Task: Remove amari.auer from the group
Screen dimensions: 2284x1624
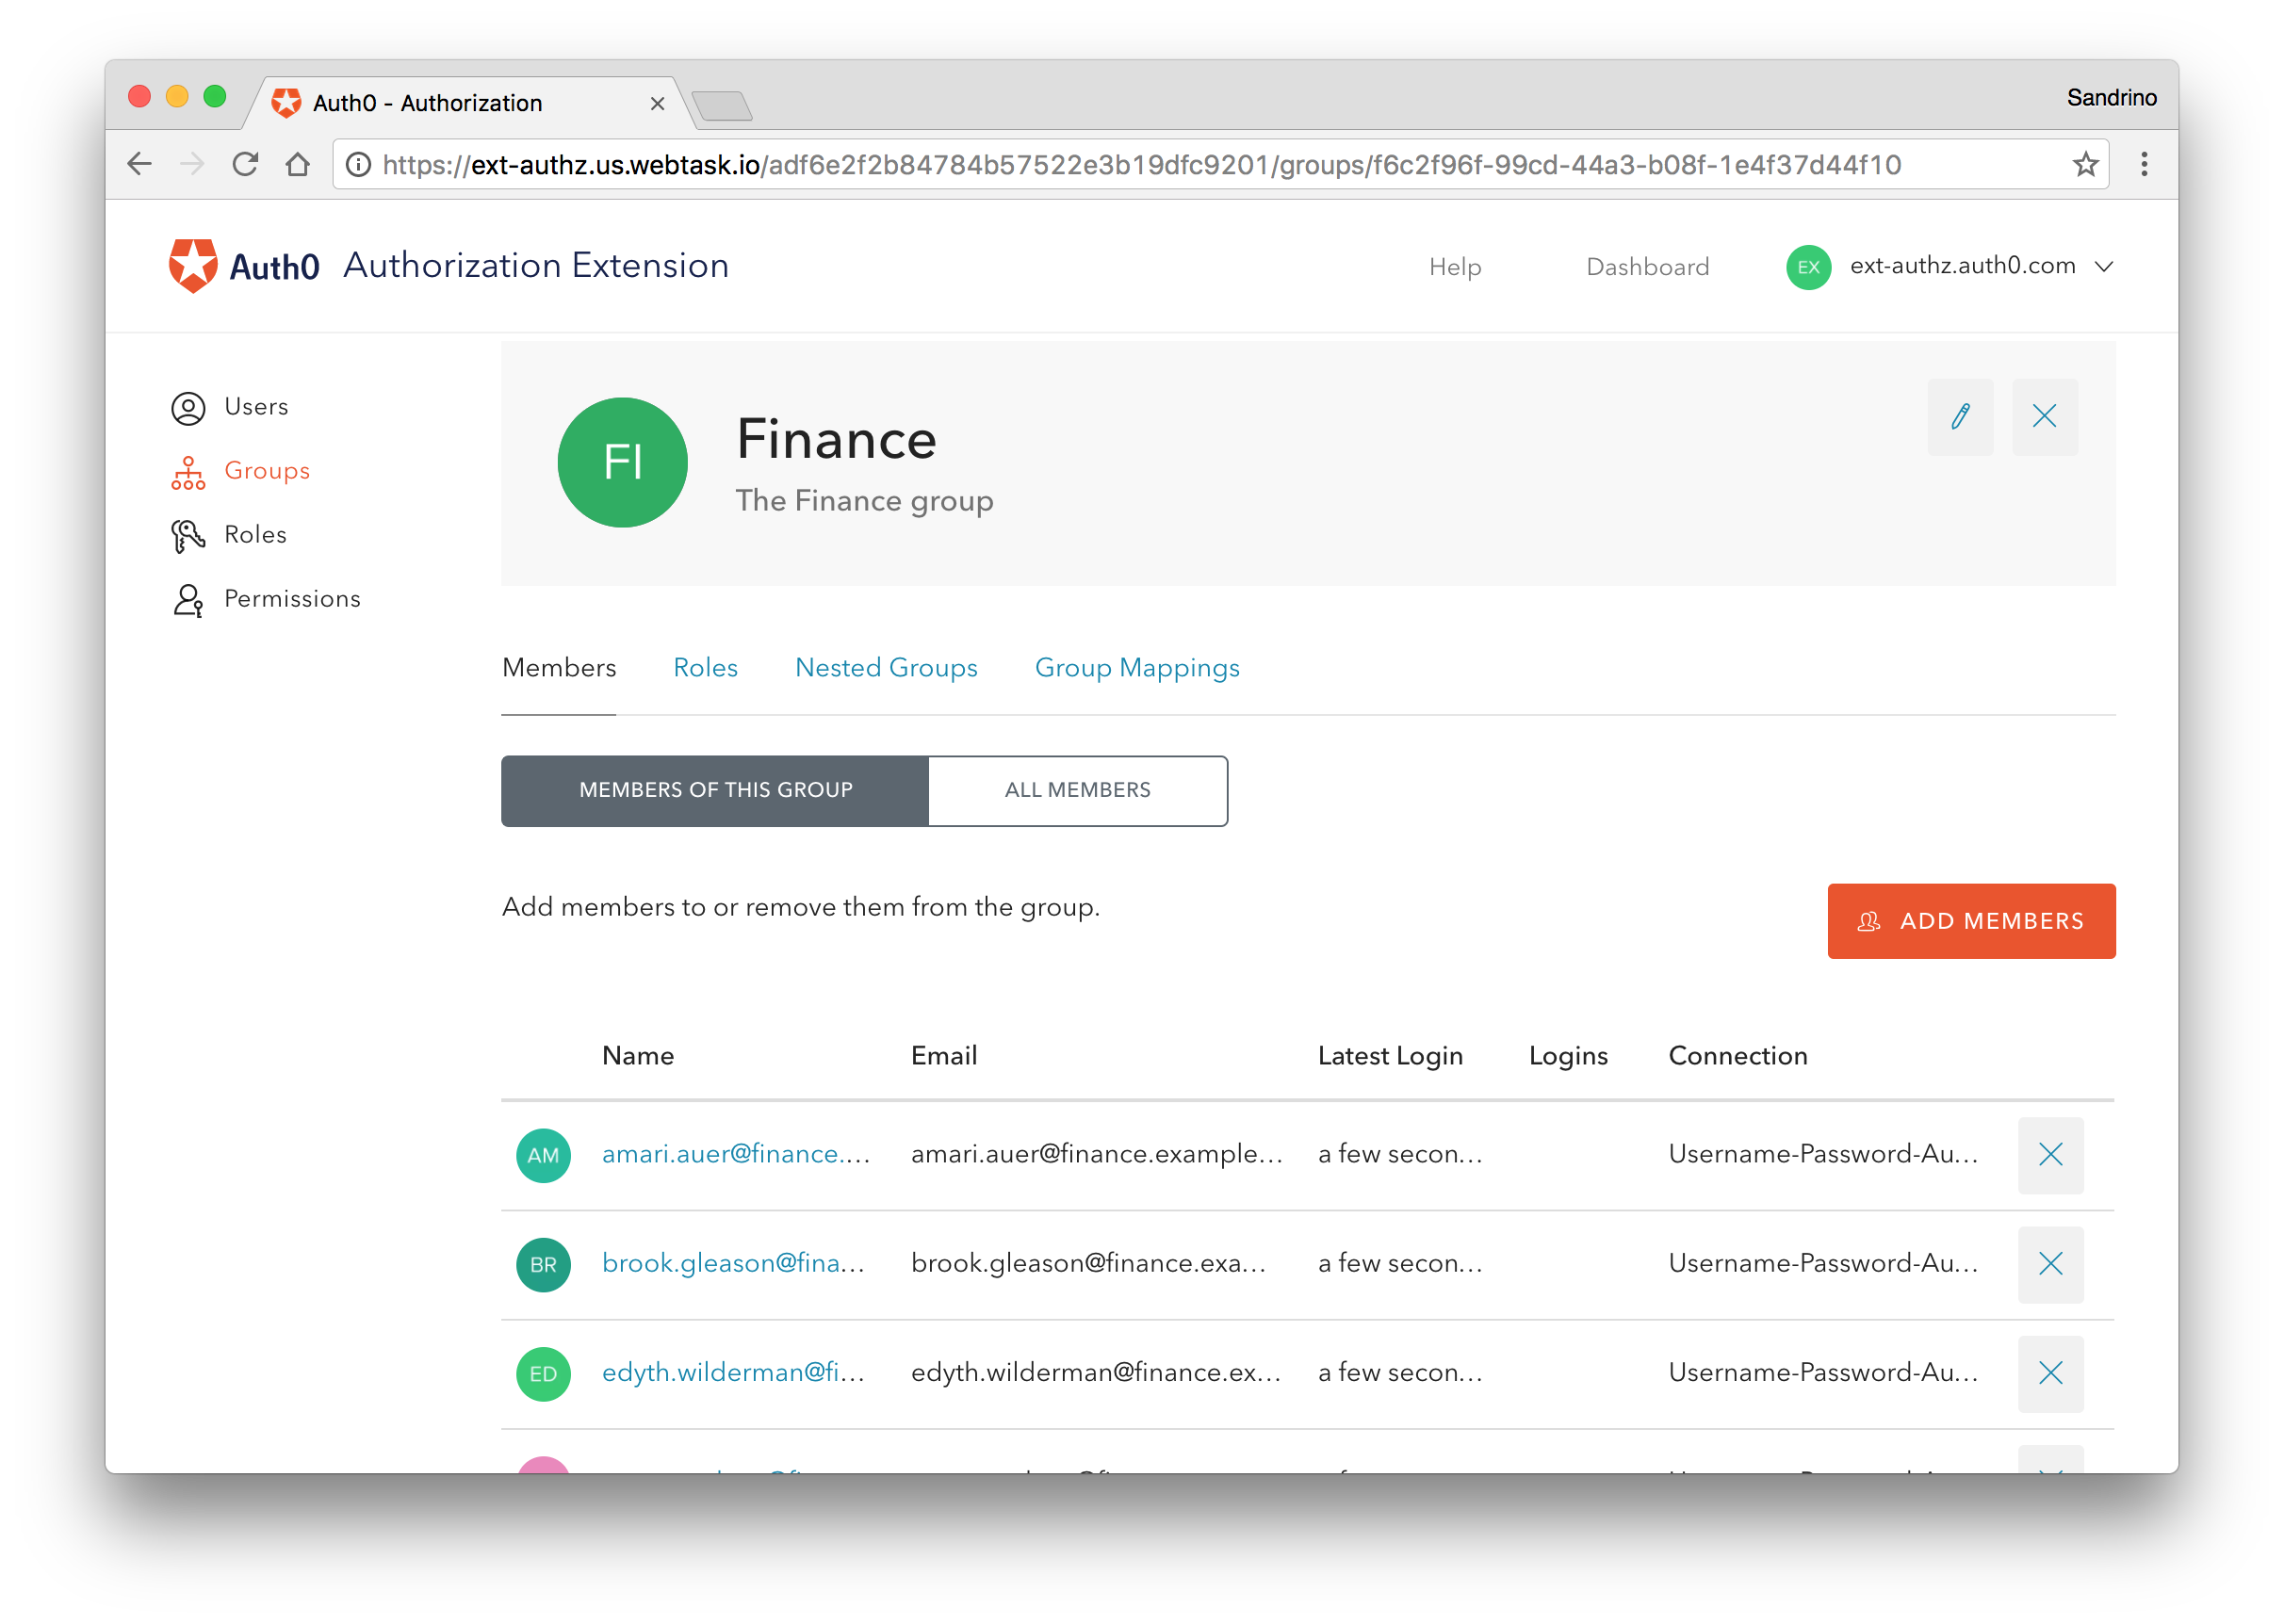Action: 2049,1155
